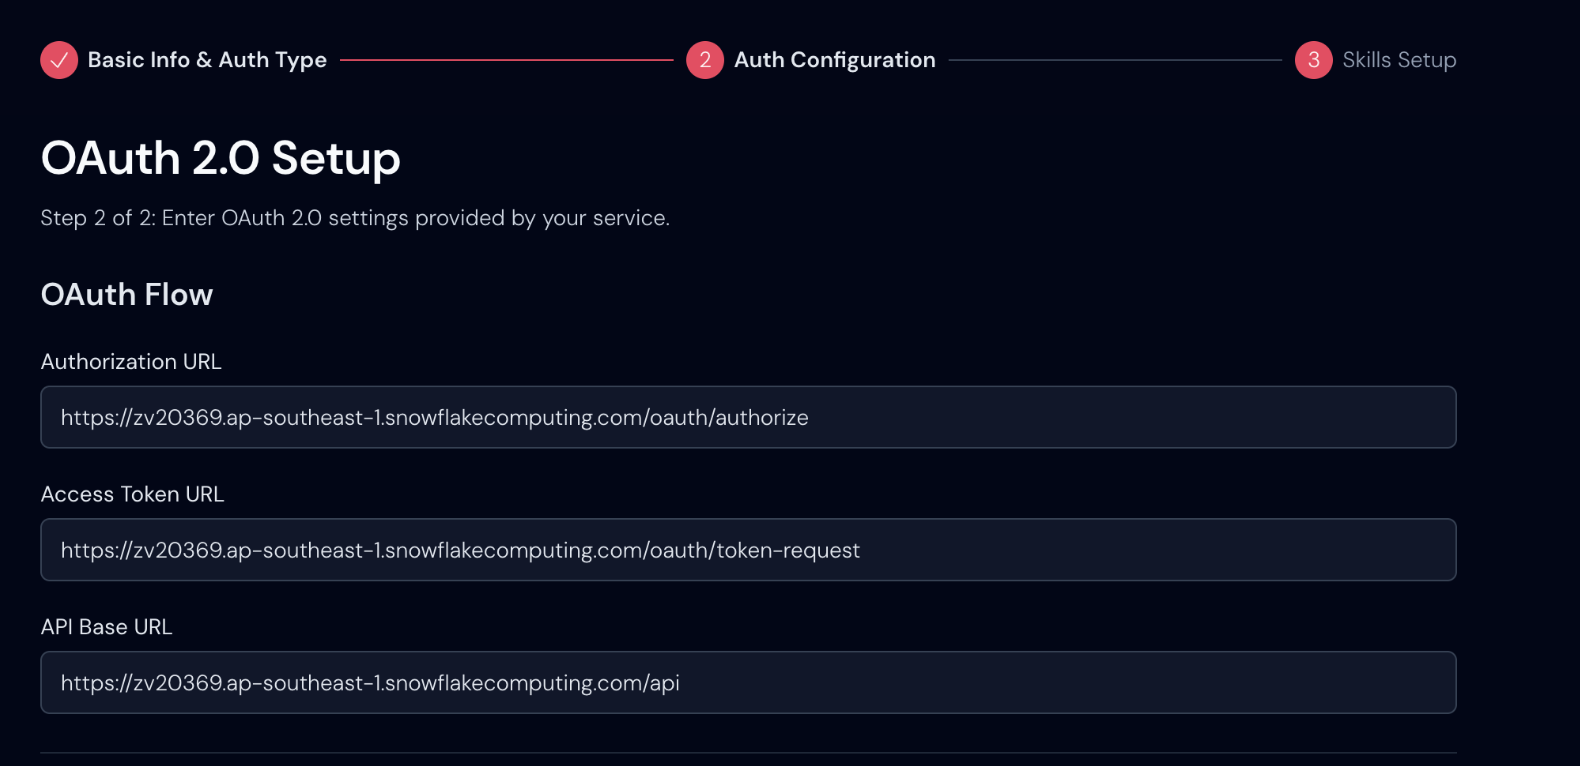This screenshot has width=1580, height=766.
Task: Jump to the Skills Setup step
Action: [x=1398, y=60]
